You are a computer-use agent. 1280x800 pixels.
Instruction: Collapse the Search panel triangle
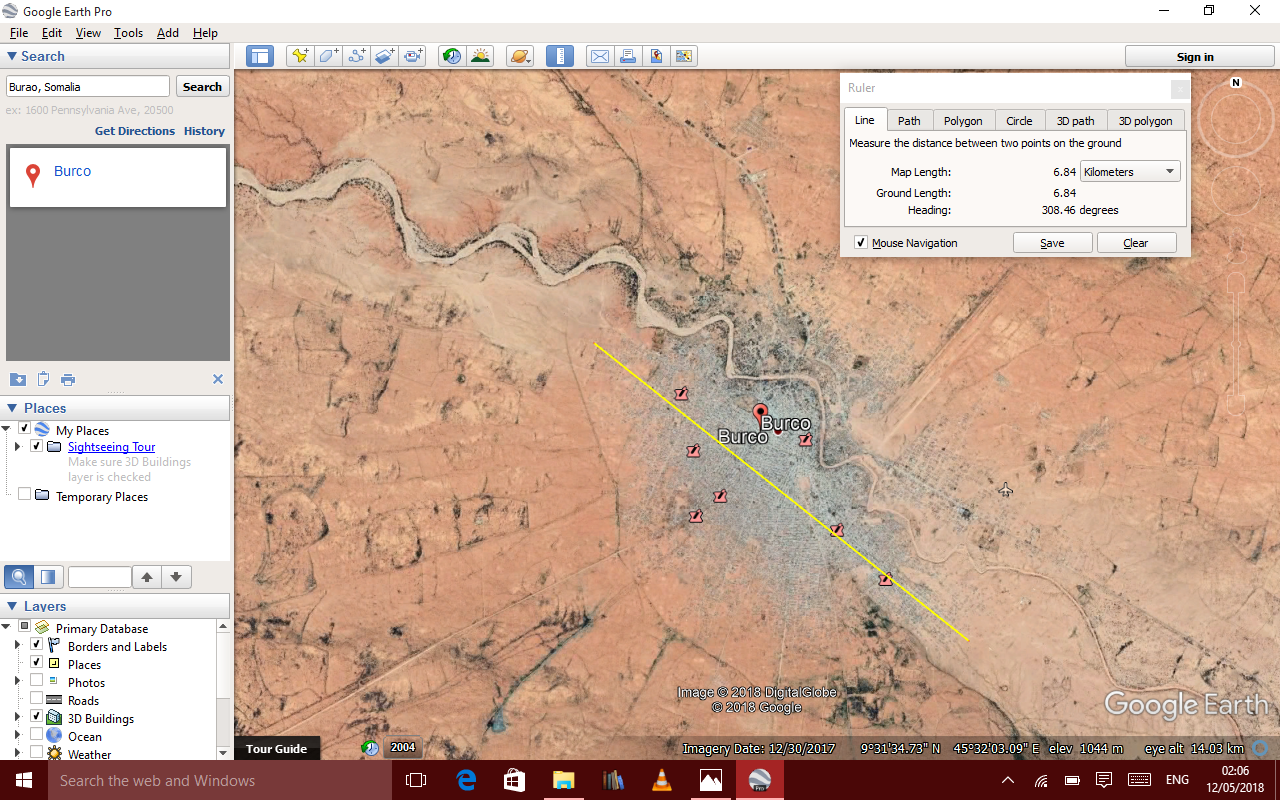click(12, 57)
